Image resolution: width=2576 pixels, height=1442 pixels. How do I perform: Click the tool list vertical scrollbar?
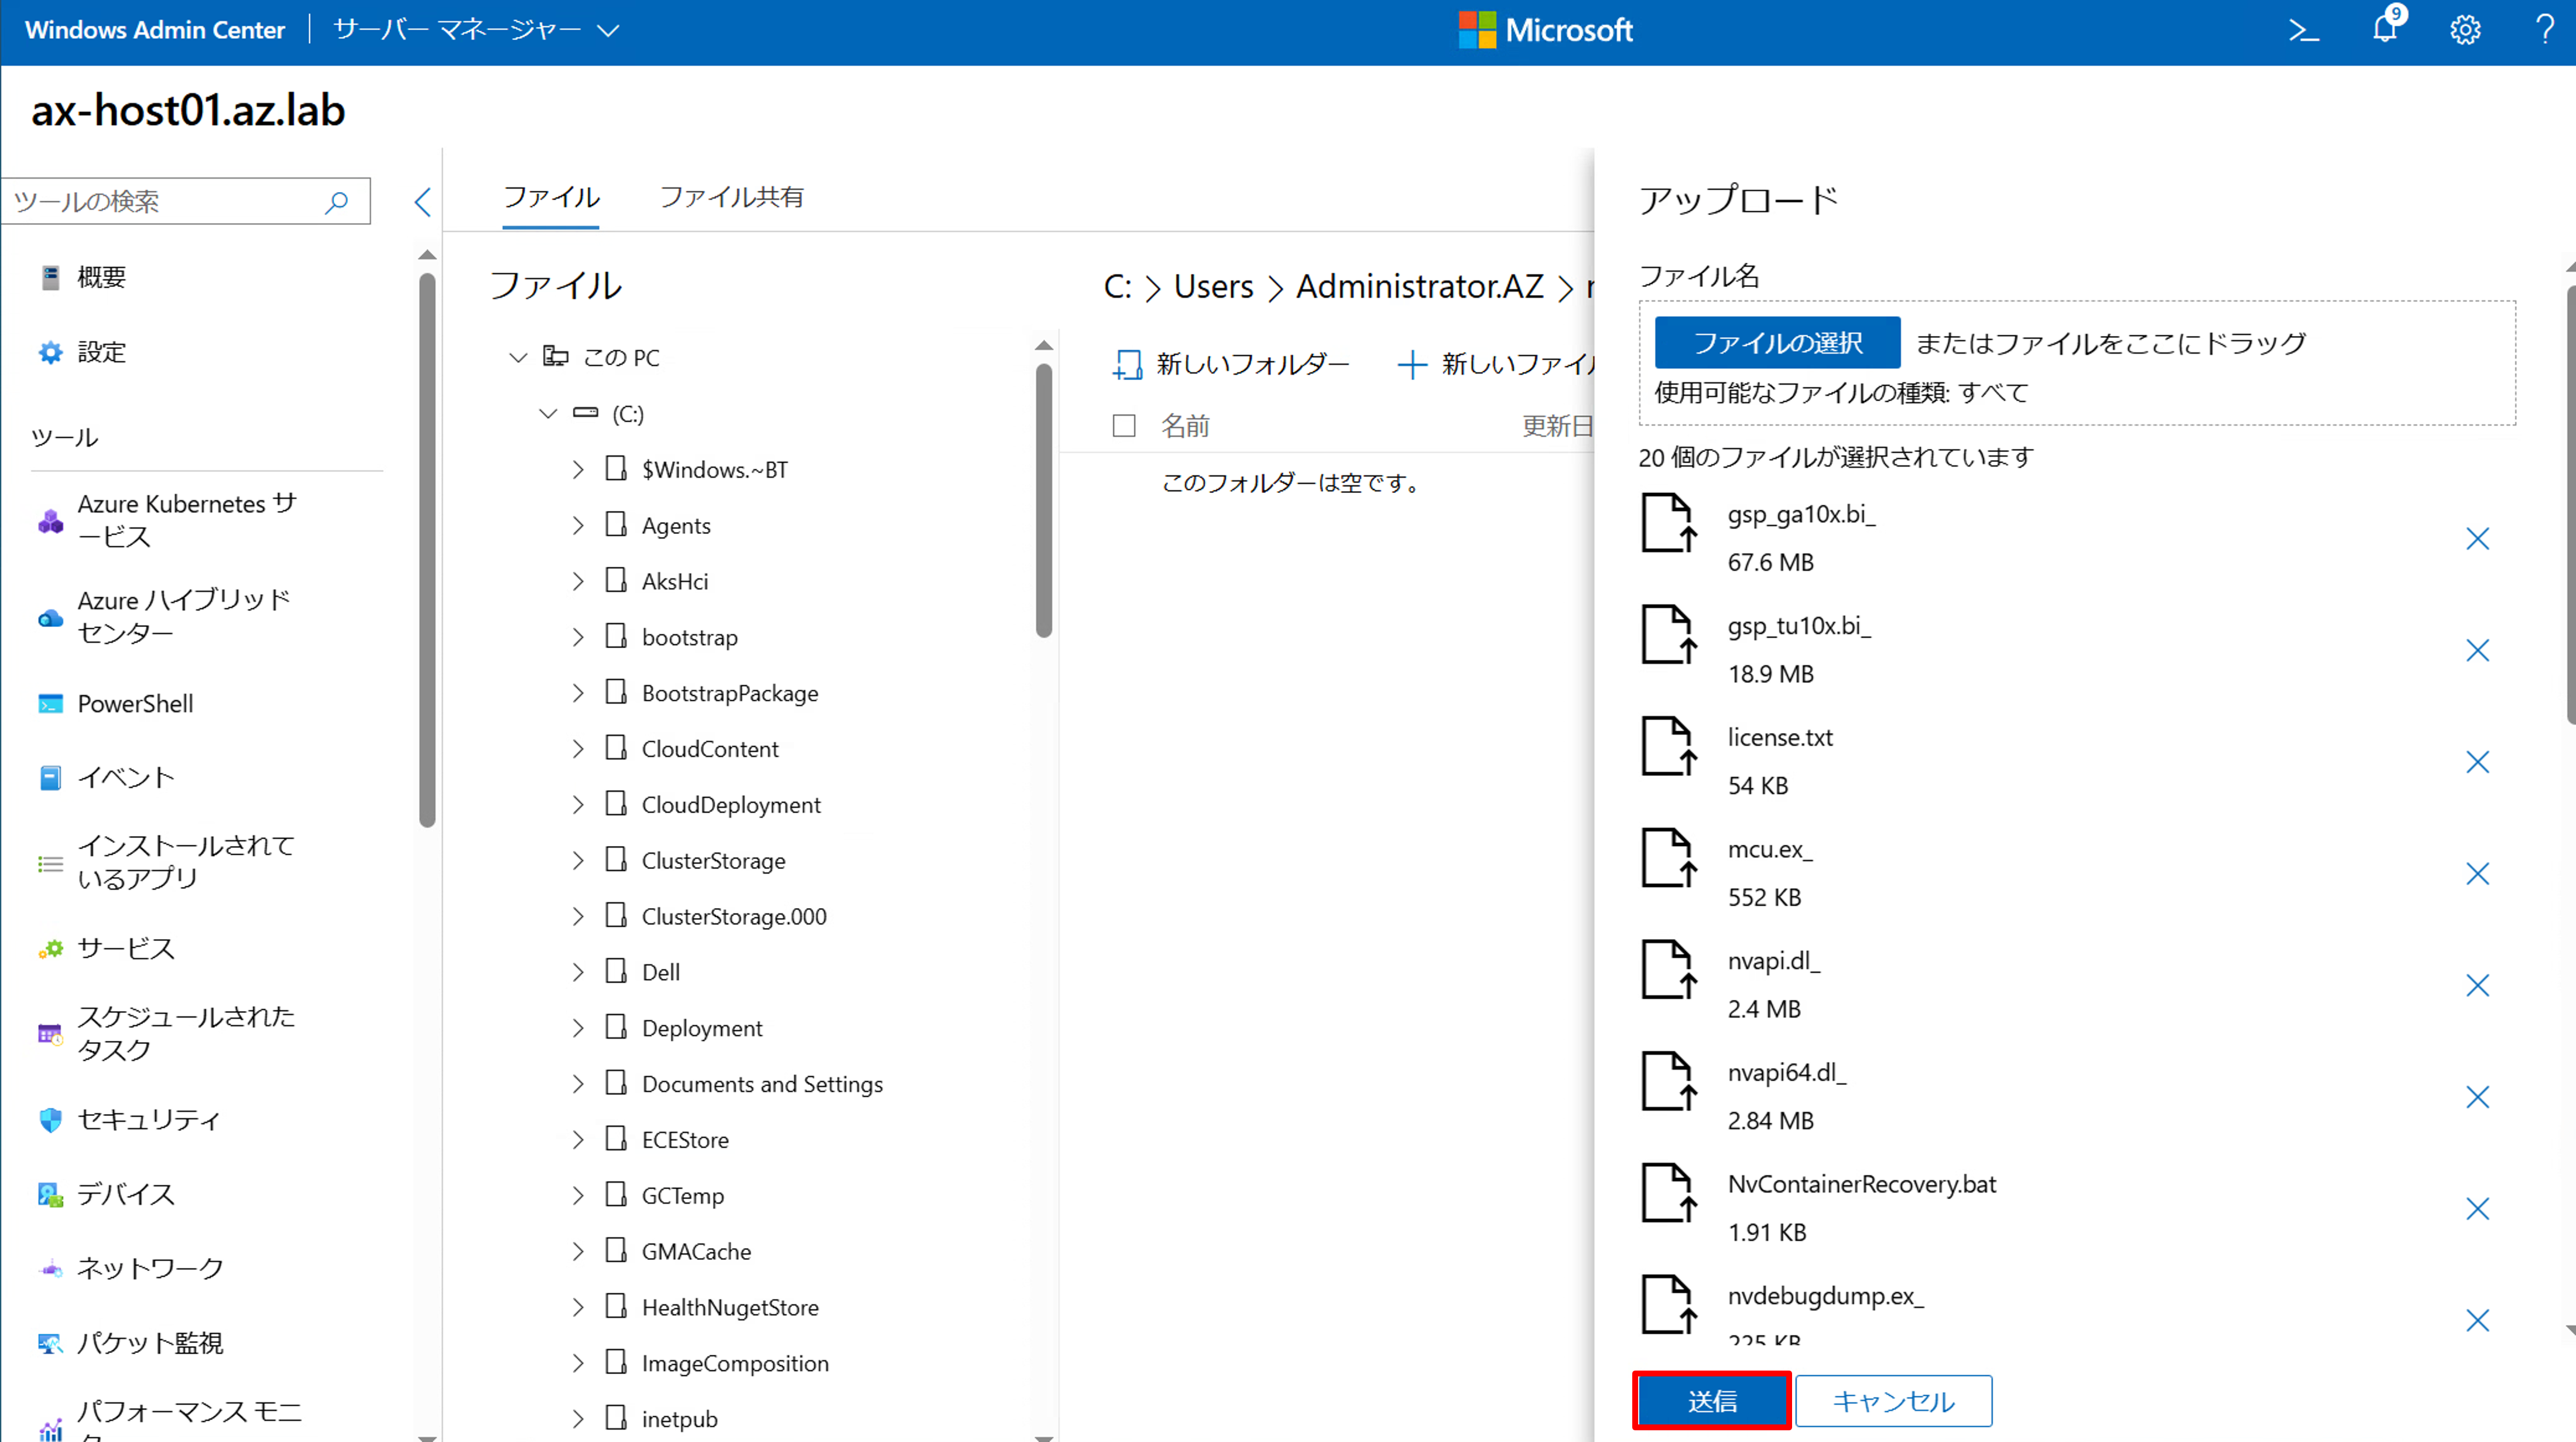pyautogui.click(x=427, y=550)
